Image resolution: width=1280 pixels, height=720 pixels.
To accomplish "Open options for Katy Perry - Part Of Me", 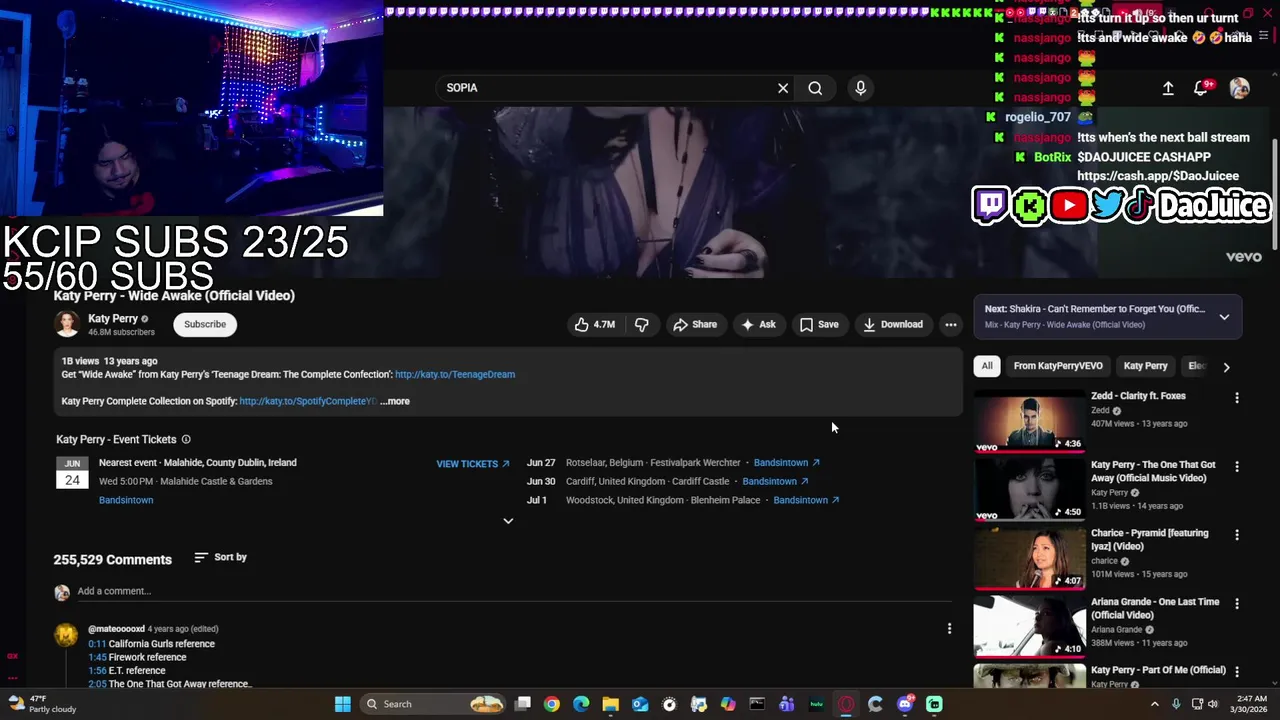I will (1237, 672).
